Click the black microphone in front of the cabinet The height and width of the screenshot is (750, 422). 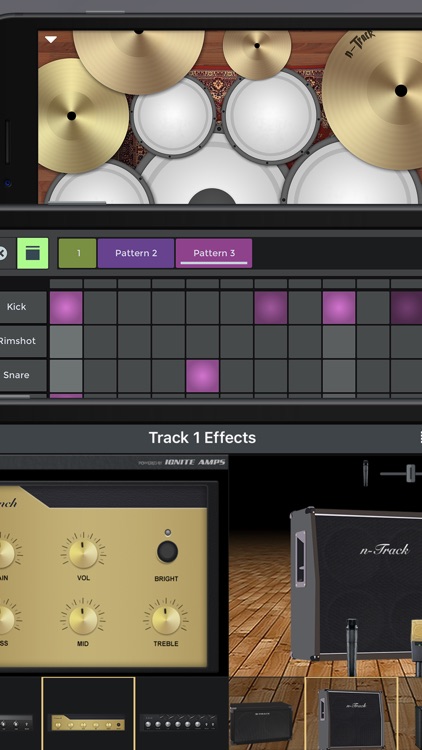tap(352, 646)
